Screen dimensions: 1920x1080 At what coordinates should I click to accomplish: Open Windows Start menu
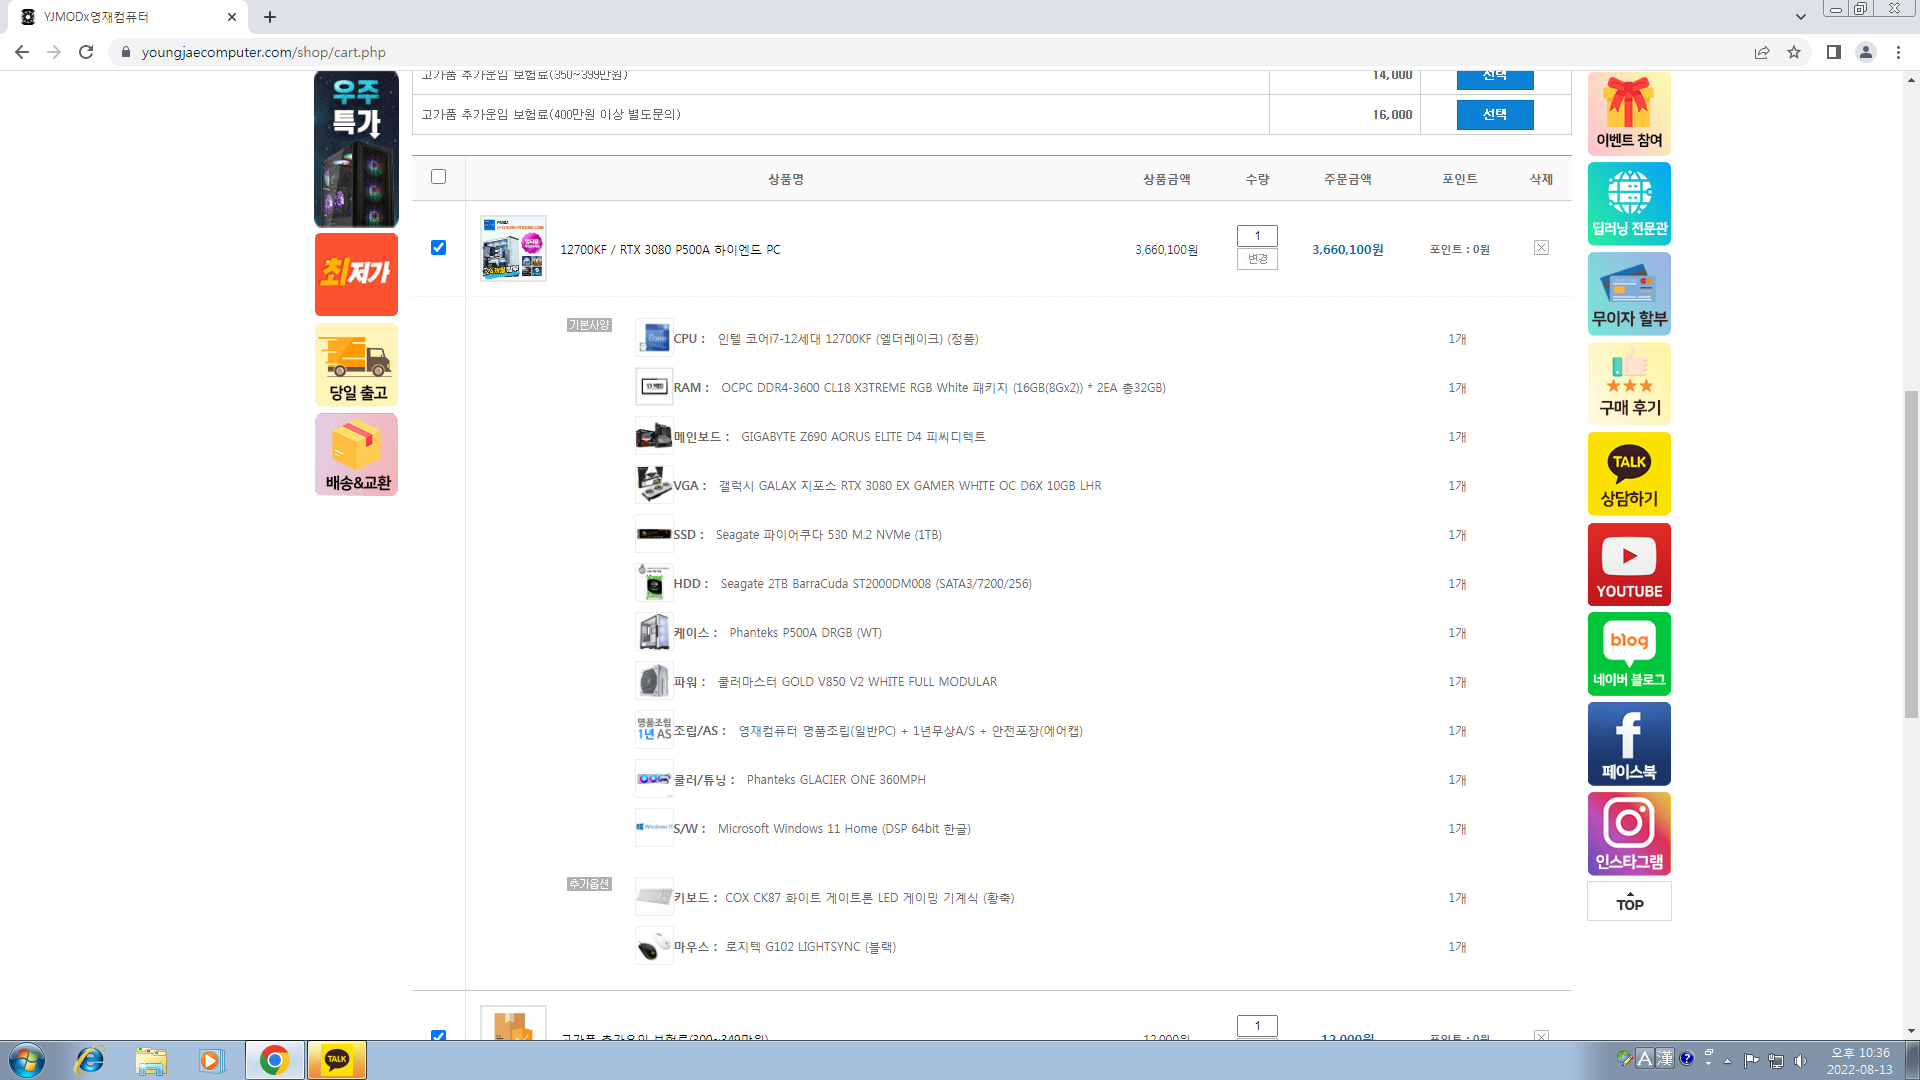[x=27, y=1060]
